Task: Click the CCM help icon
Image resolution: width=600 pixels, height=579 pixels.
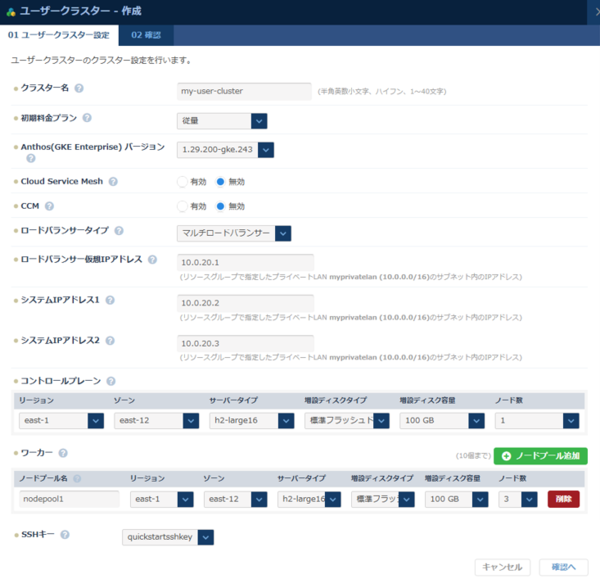Action: click(x=48, y=206)
